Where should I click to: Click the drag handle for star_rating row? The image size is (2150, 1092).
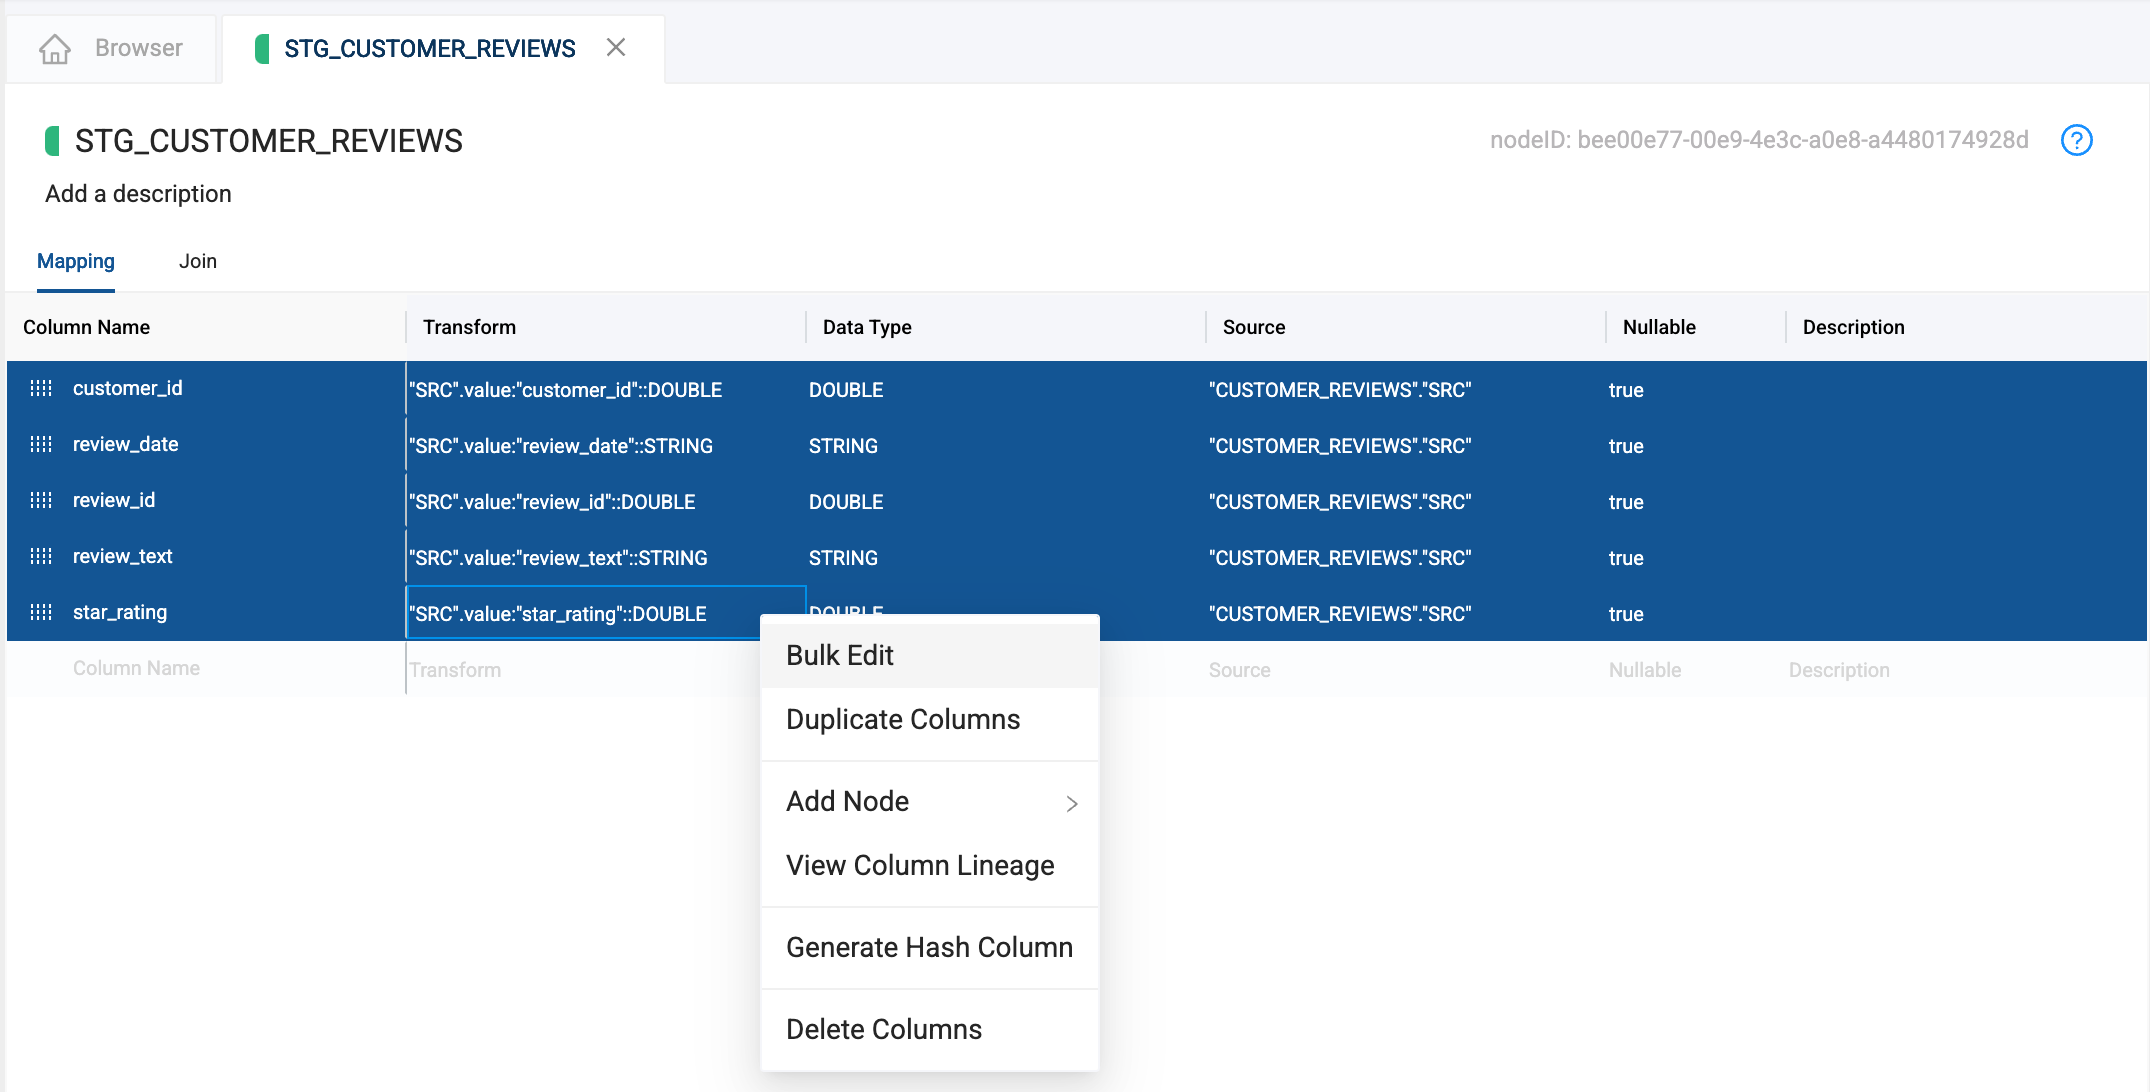(x=41, y=612)
